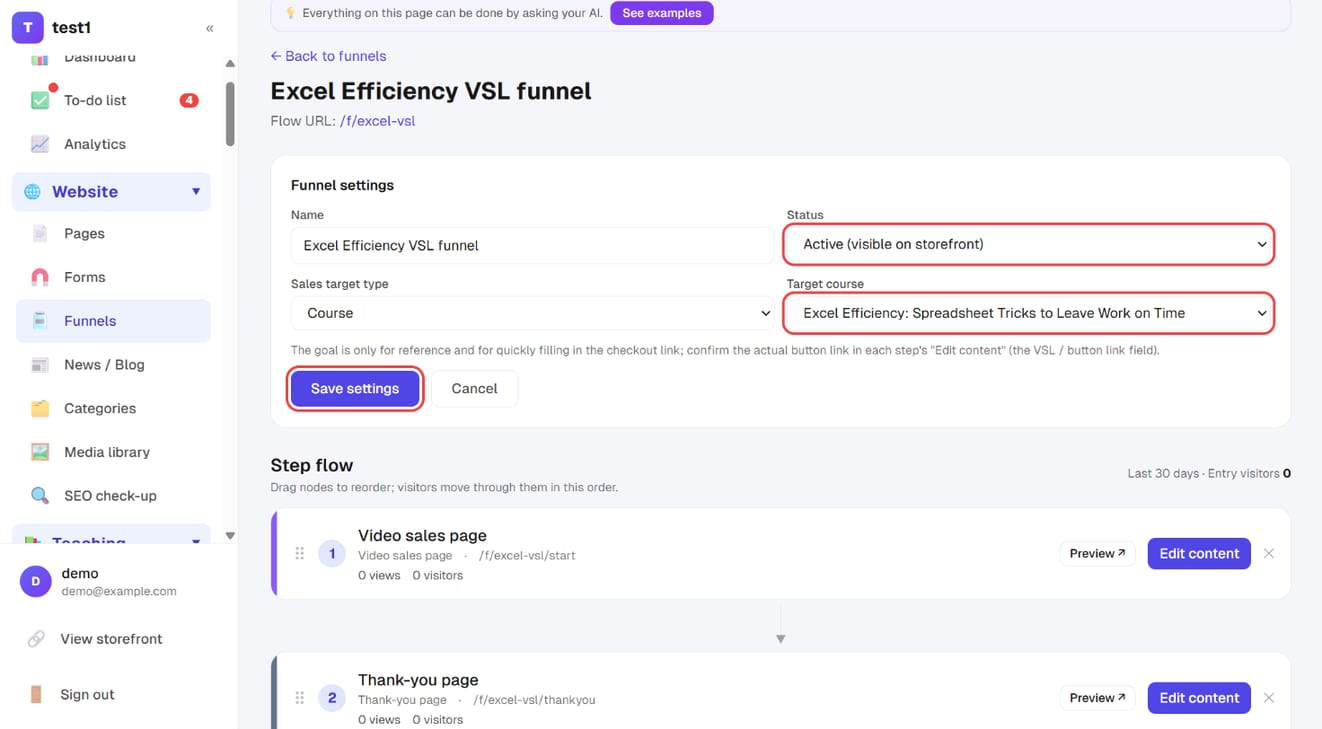1322x729 pixels.
Task: Click the red 4 badge on To-do list
Action: click(x=189, y=100)
